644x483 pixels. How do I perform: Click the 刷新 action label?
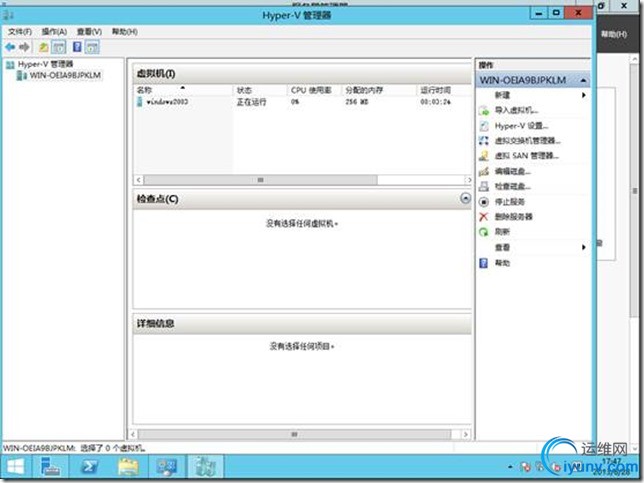(x=502, y=232)
